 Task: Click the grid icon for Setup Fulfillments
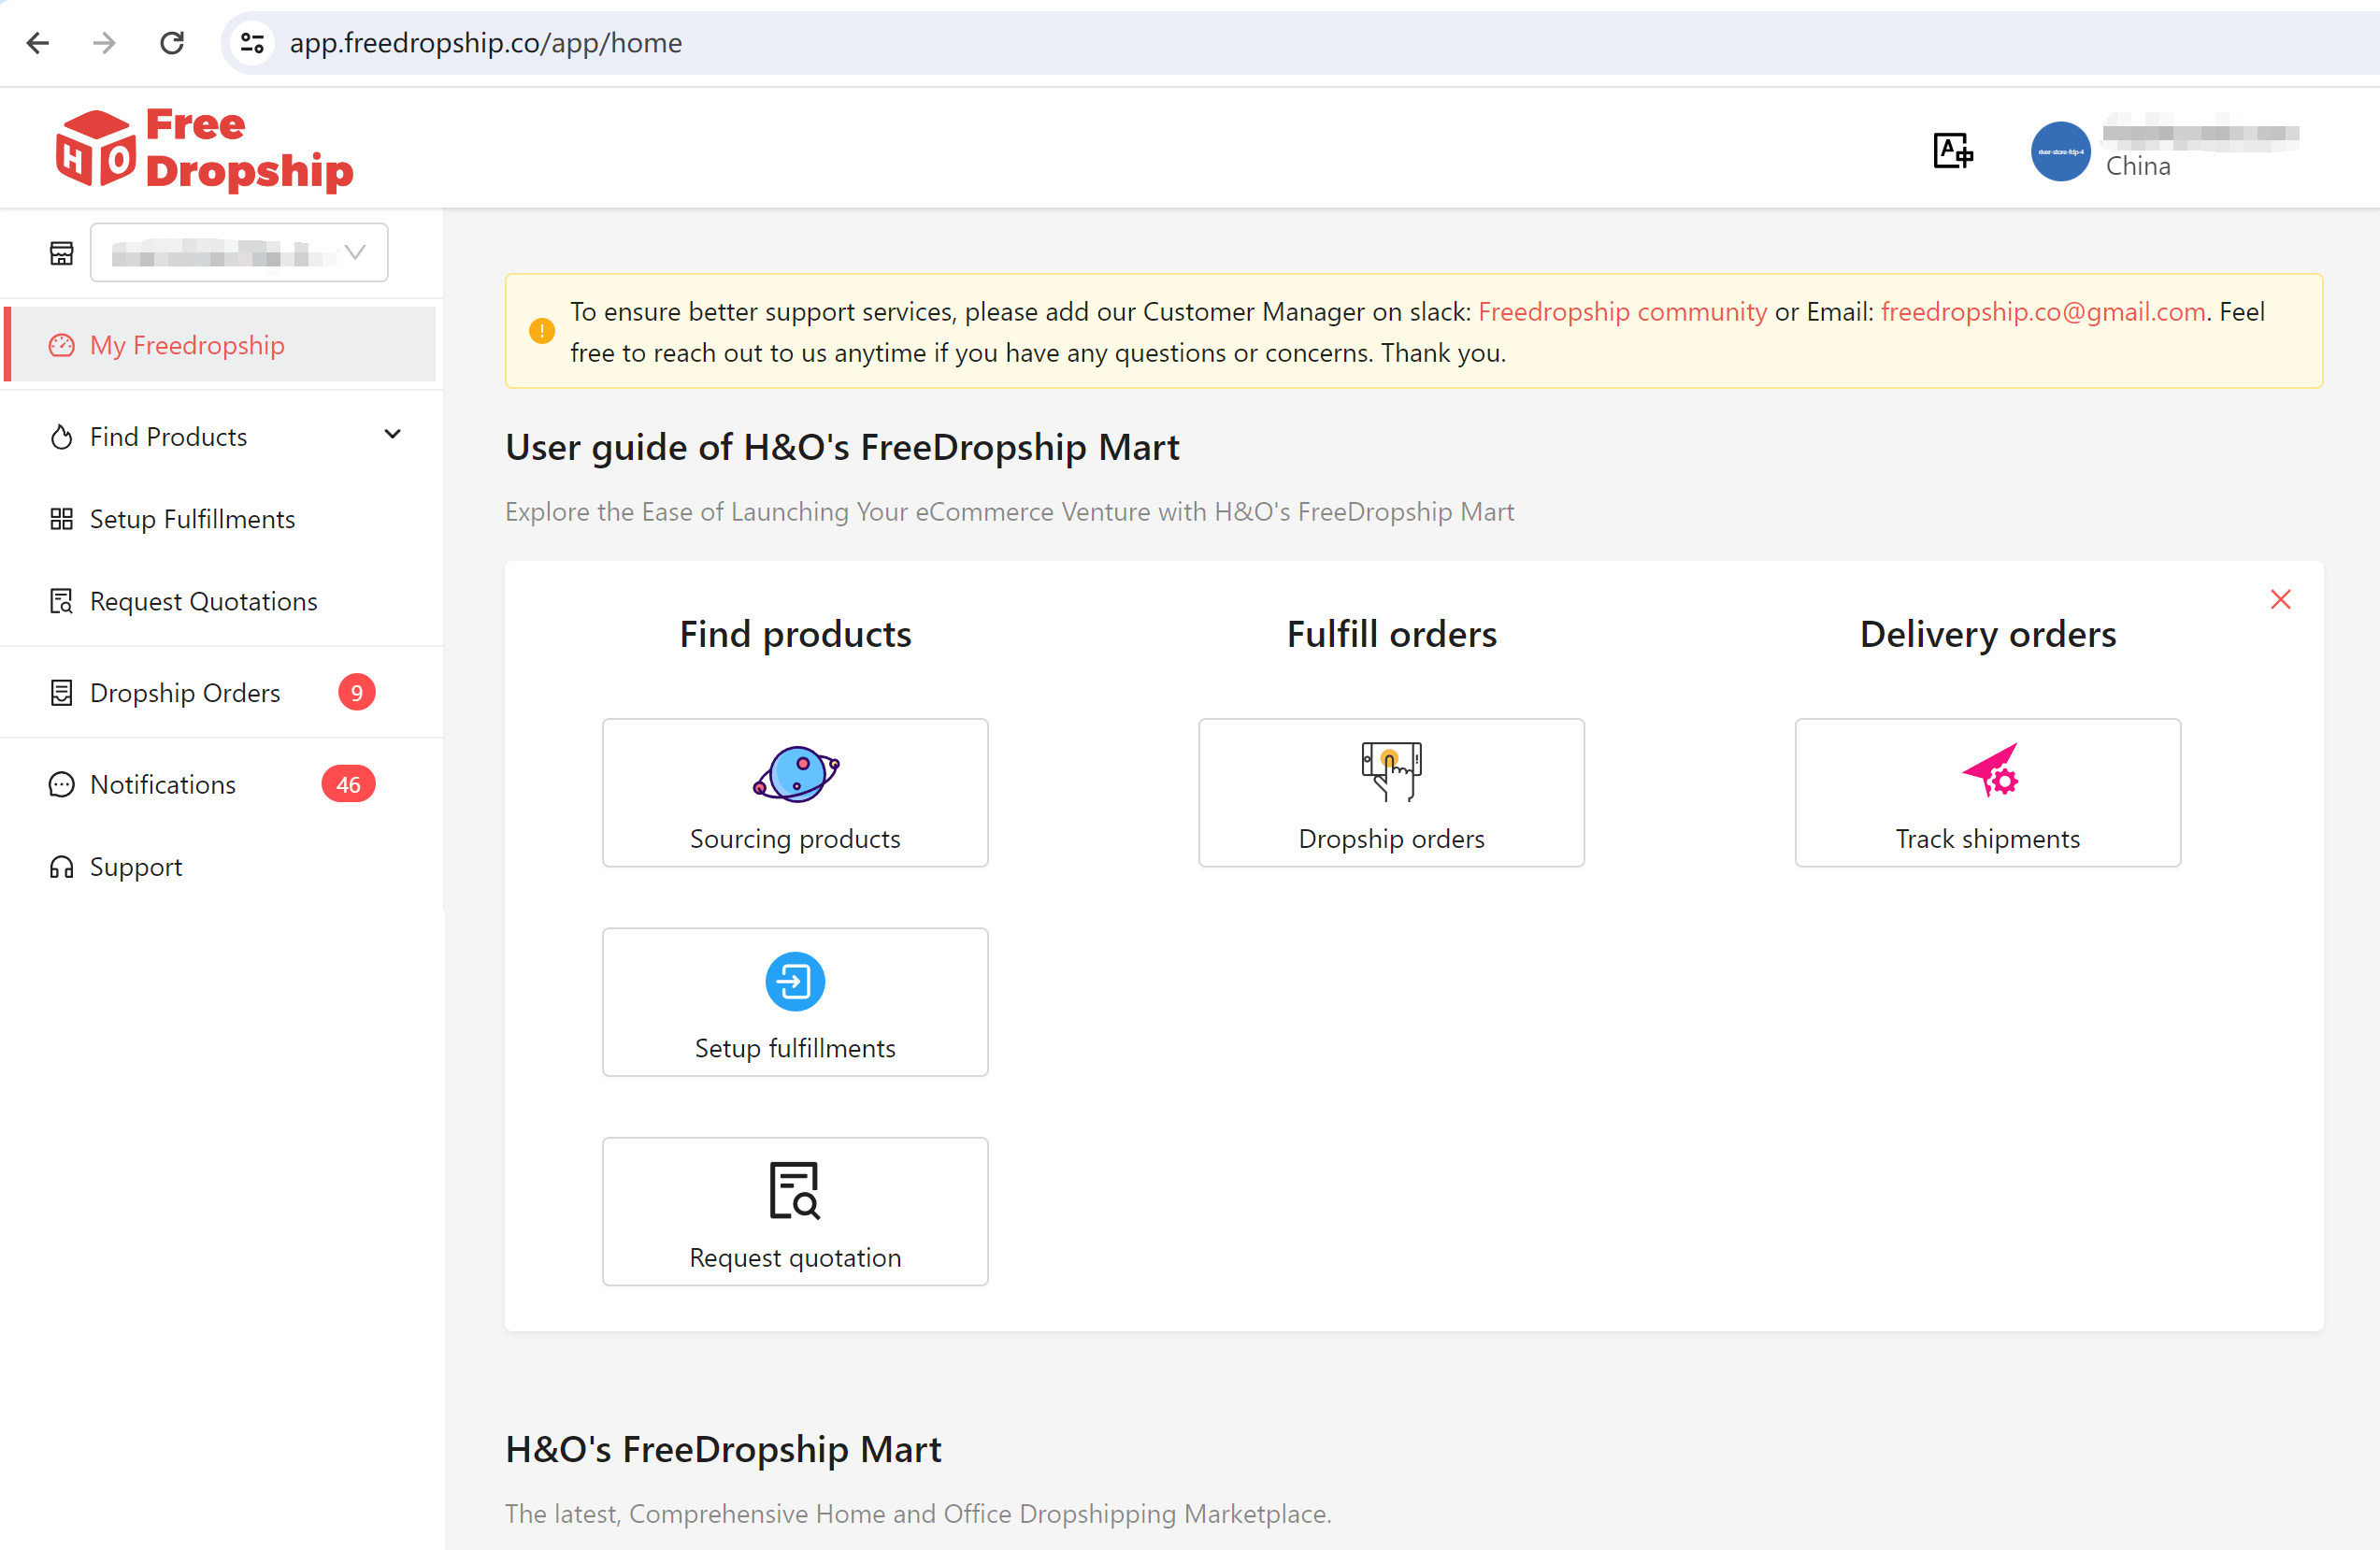click(x=62, y=519)
